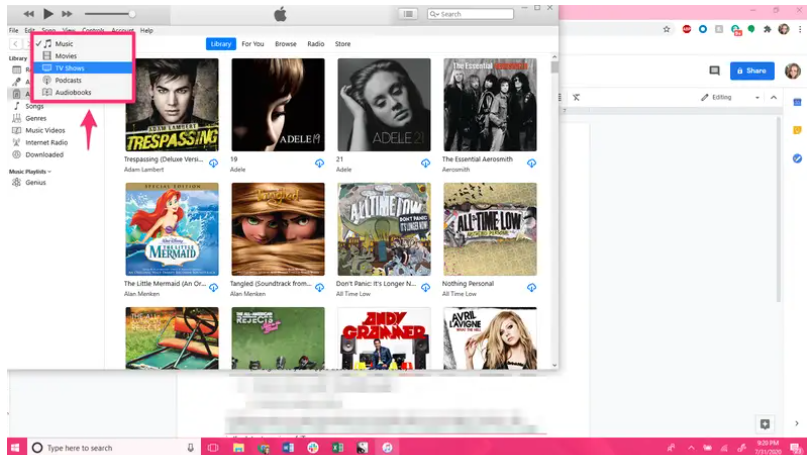Open the Avril Lavigne album cover
This screenshot has height=457, width=808.
pos(490,338)
